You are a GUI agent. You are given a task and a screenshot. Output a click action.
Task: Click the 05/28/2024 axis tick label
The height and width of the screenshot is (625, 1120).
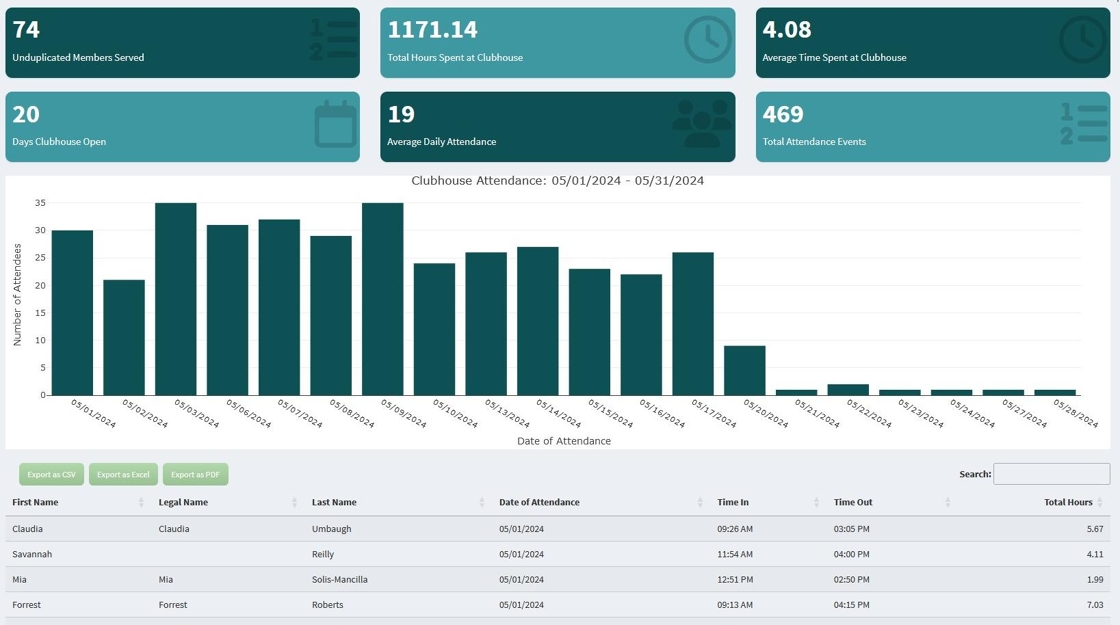pos(1076,413)
